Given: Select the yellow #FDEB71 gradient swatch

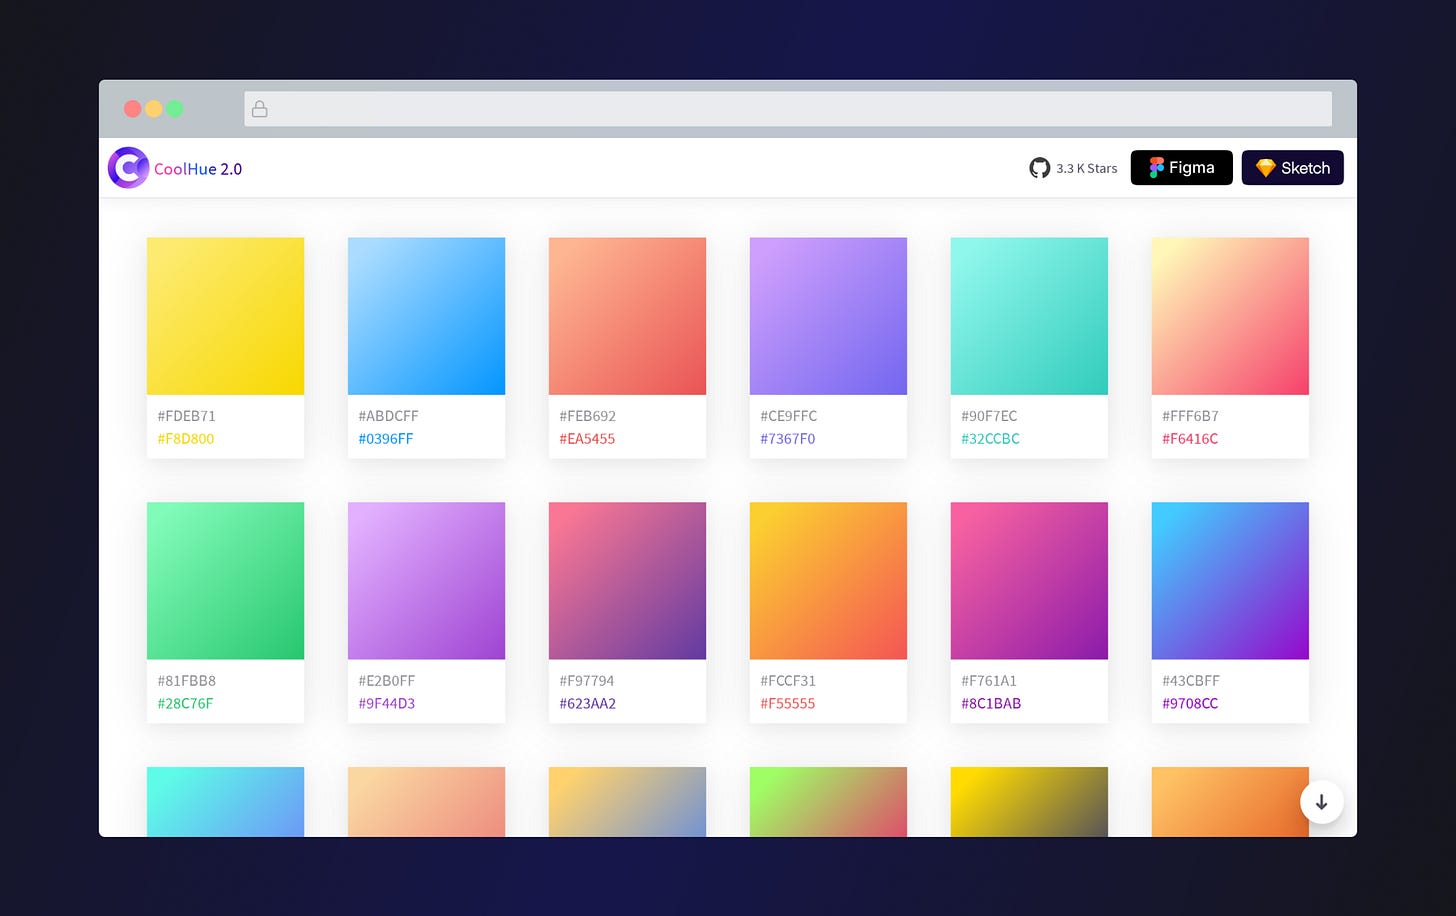Looking at the screenshot, I should 226,316.
